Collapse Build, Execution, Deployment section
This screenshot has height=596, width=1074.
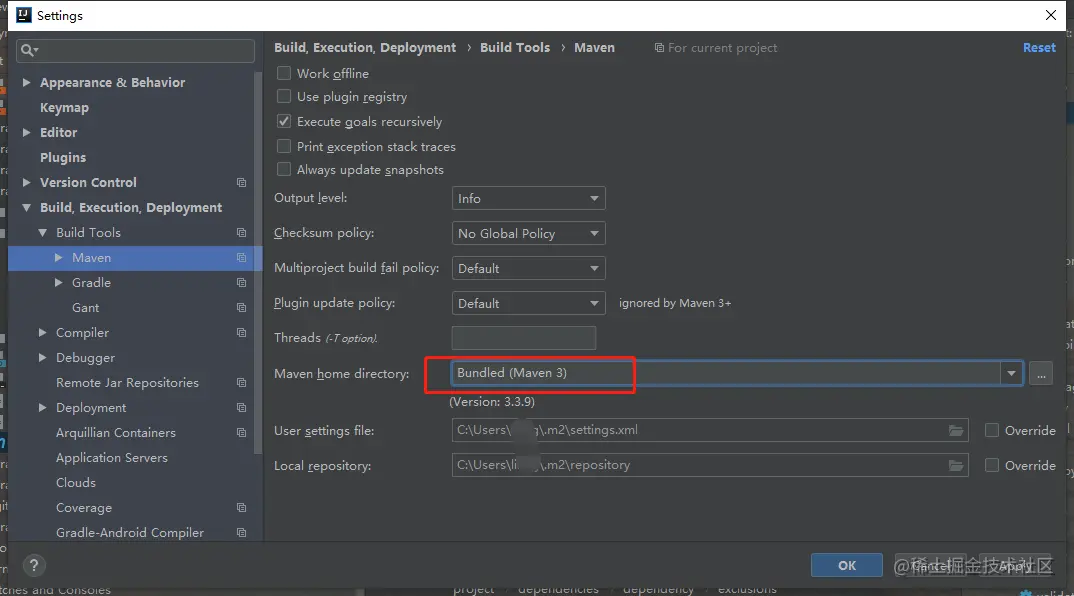[x=26, y=208]
